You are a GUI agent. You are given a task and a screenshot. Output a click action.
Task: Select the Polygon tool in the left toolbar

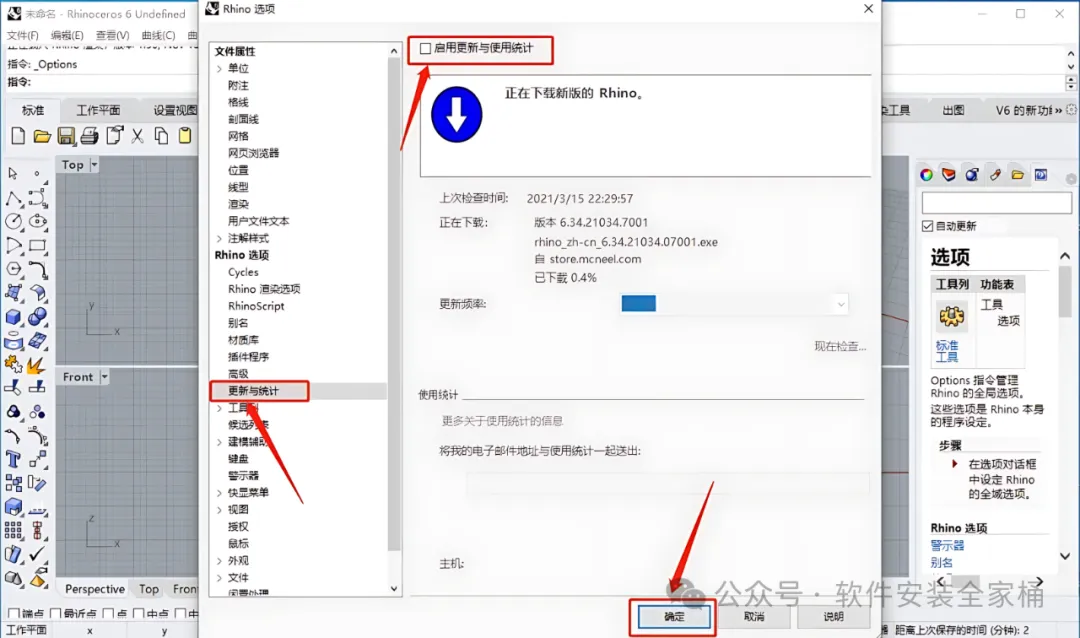pyautogui.click(x=13, y=269)
